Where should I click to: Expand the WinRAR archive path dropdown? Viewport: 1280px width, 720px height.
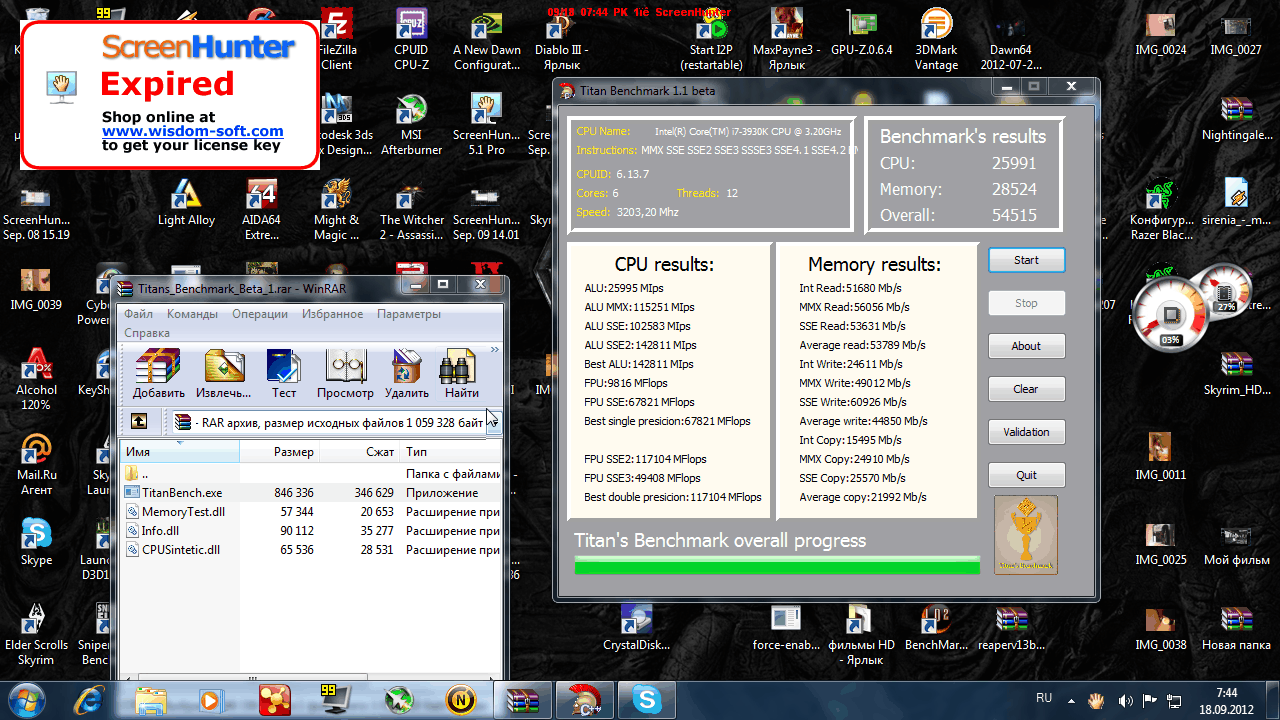[493, 423]
